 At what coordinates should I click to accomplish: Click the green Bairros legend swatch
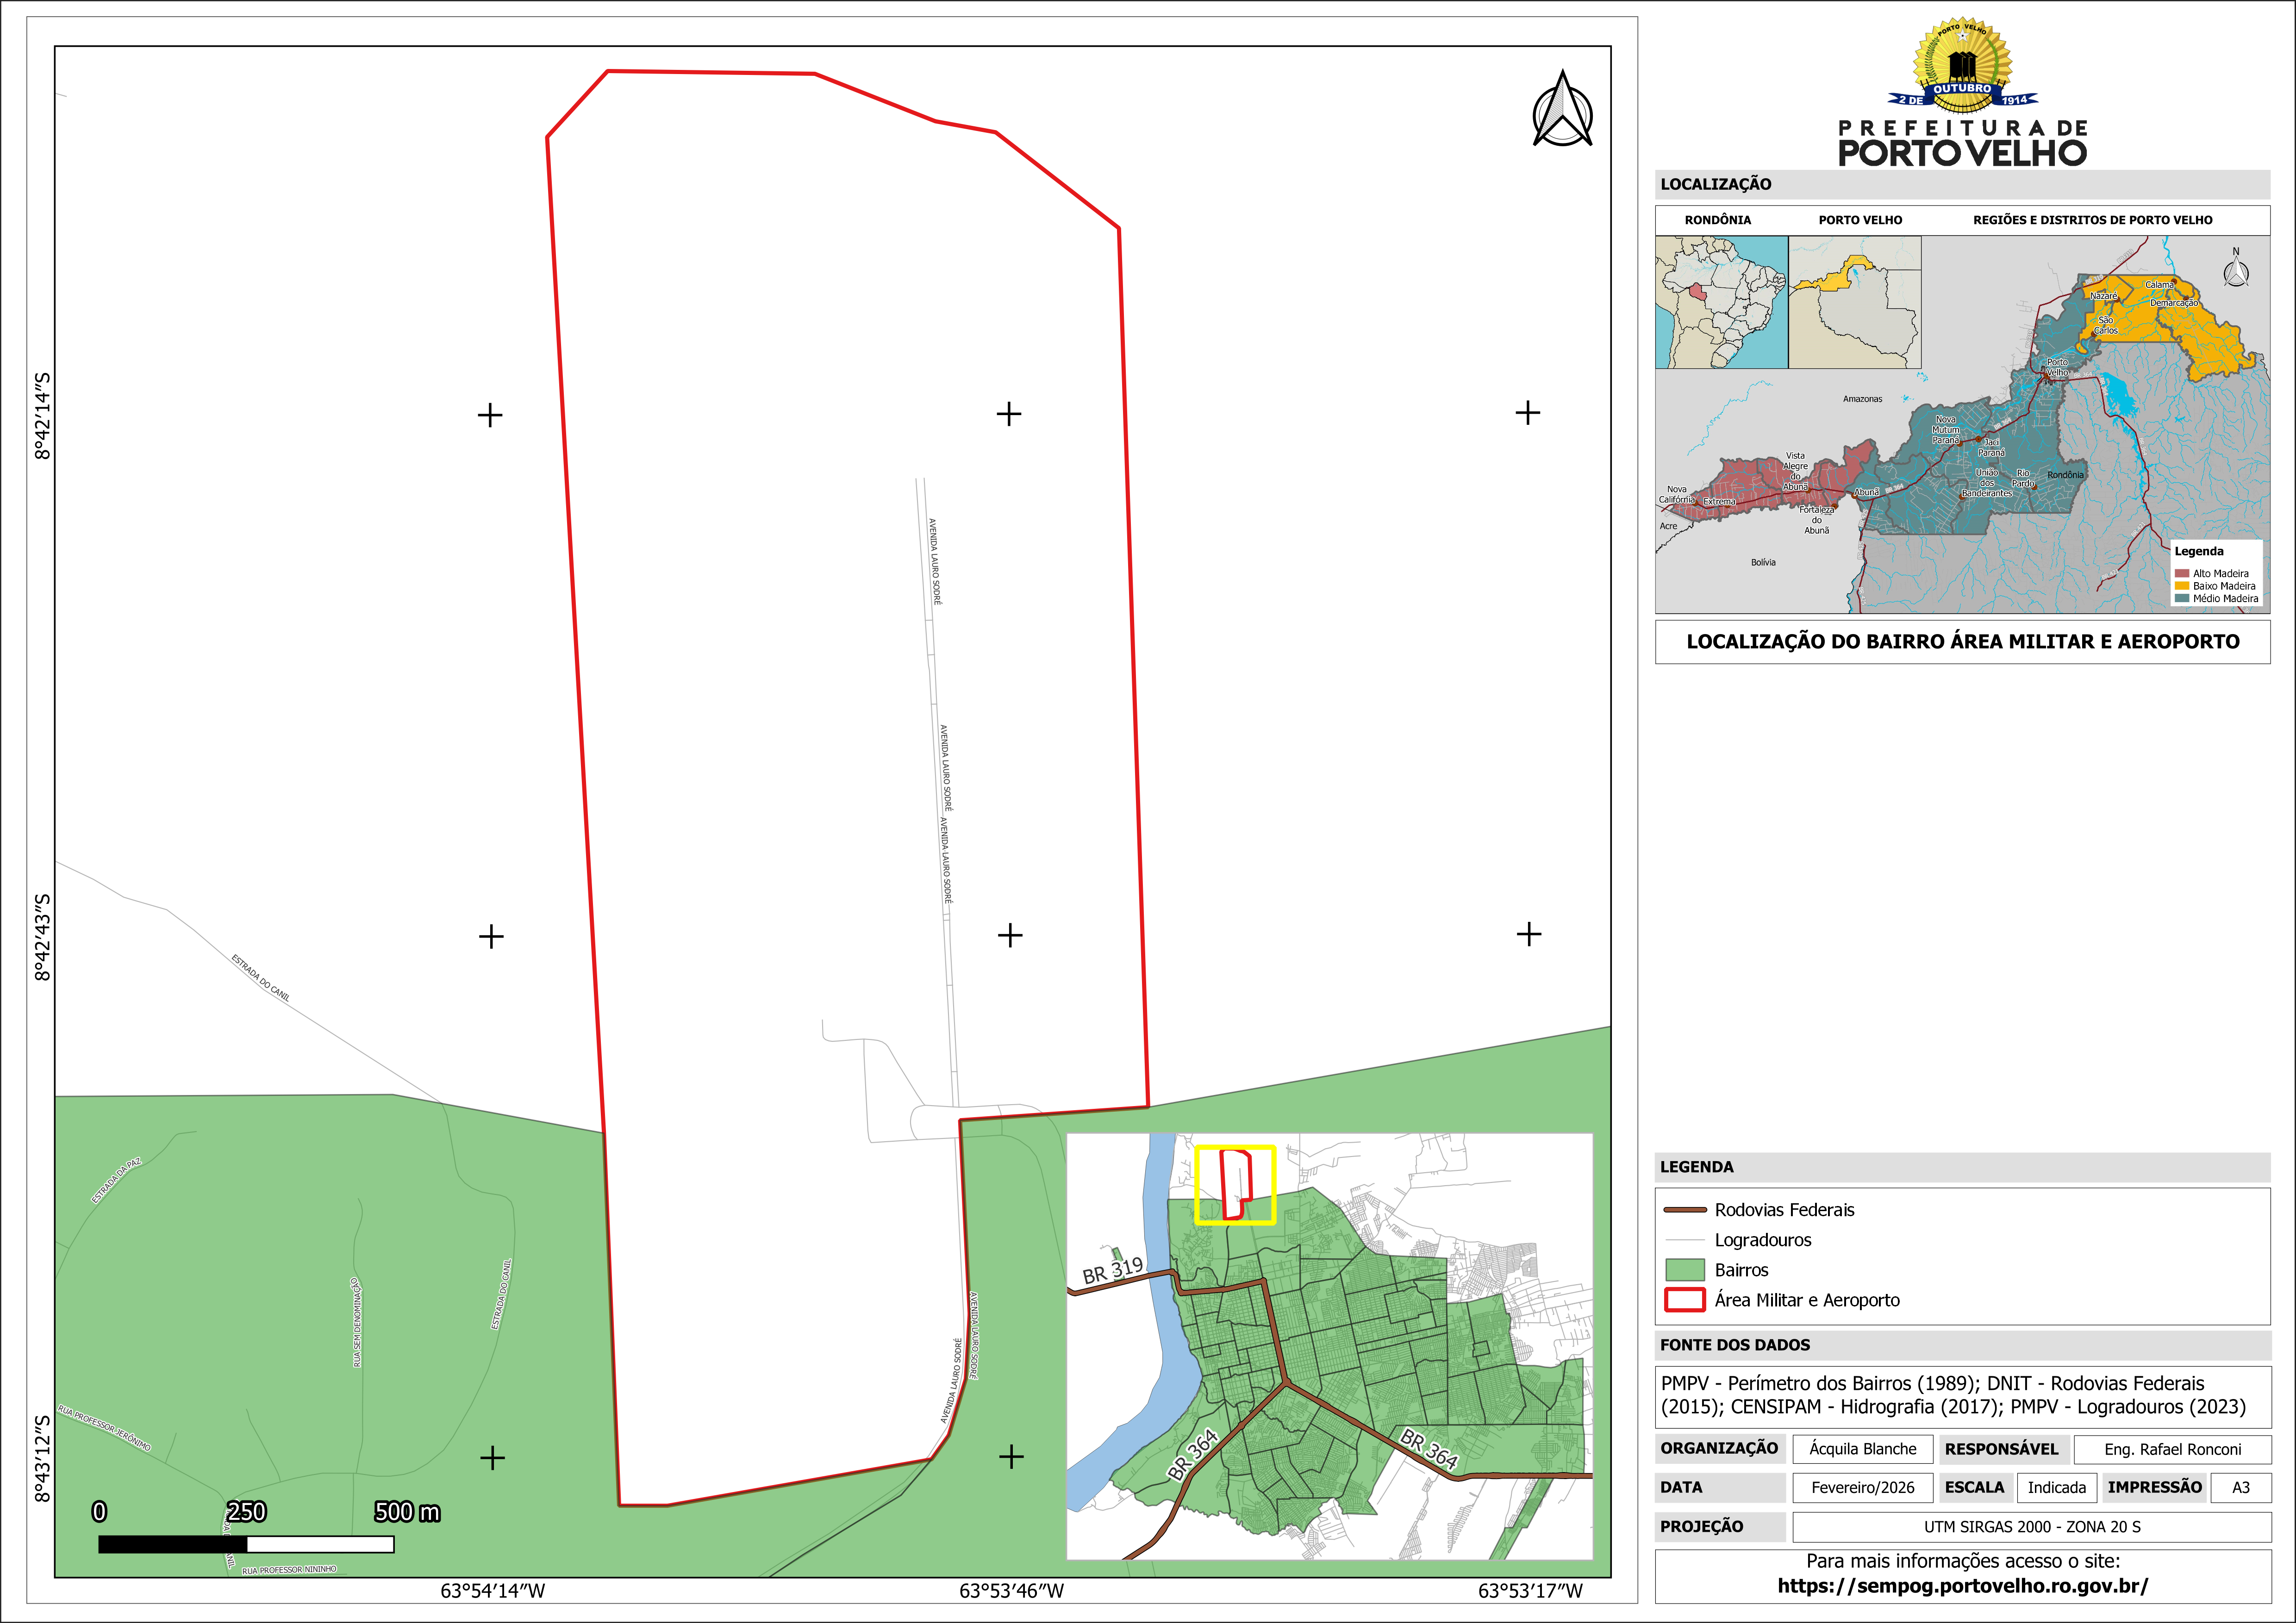point(1684,1270)
